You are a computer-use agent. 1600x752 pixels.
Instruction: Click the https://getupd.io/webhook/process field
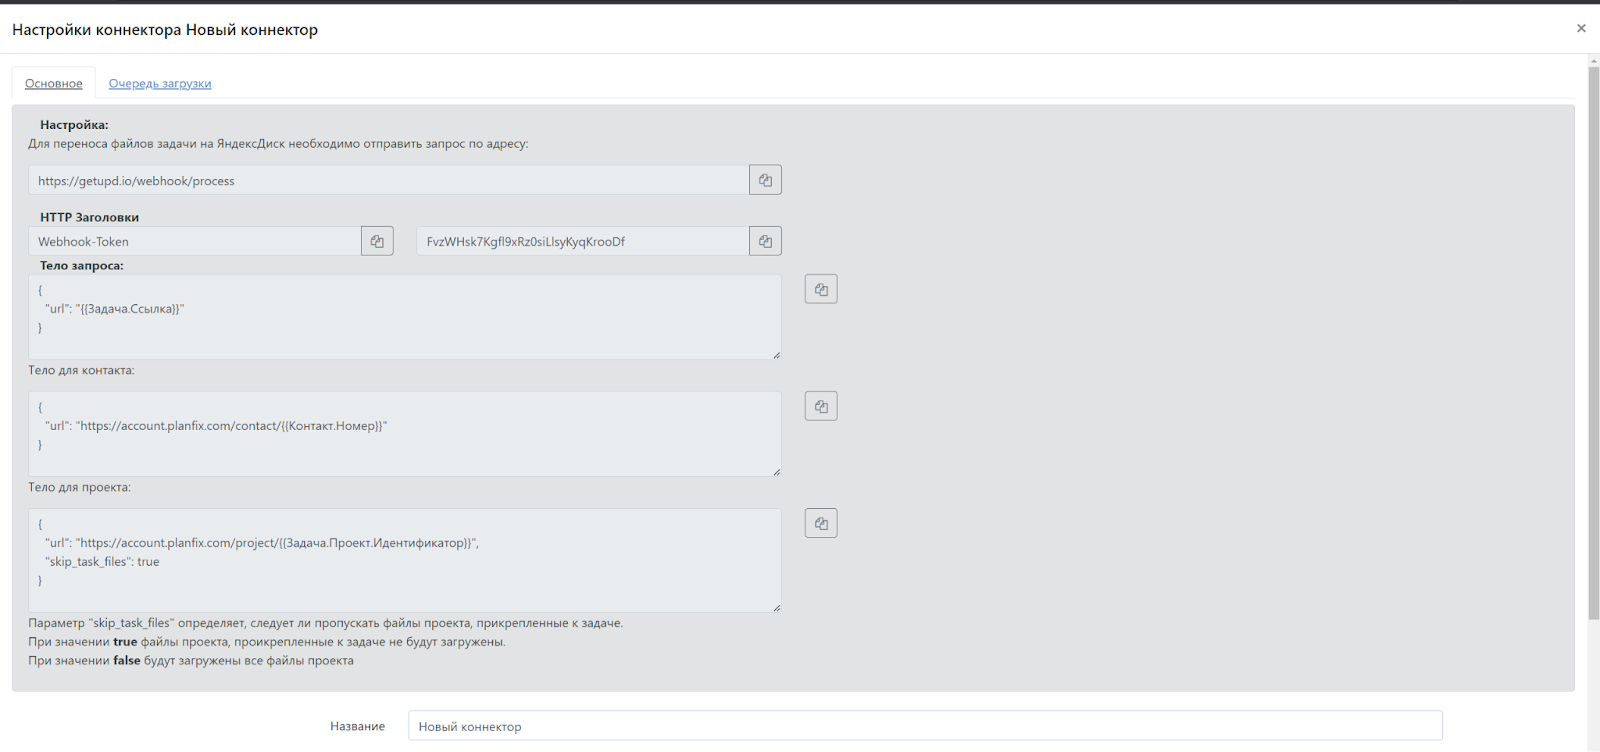(x=389, y=180)
